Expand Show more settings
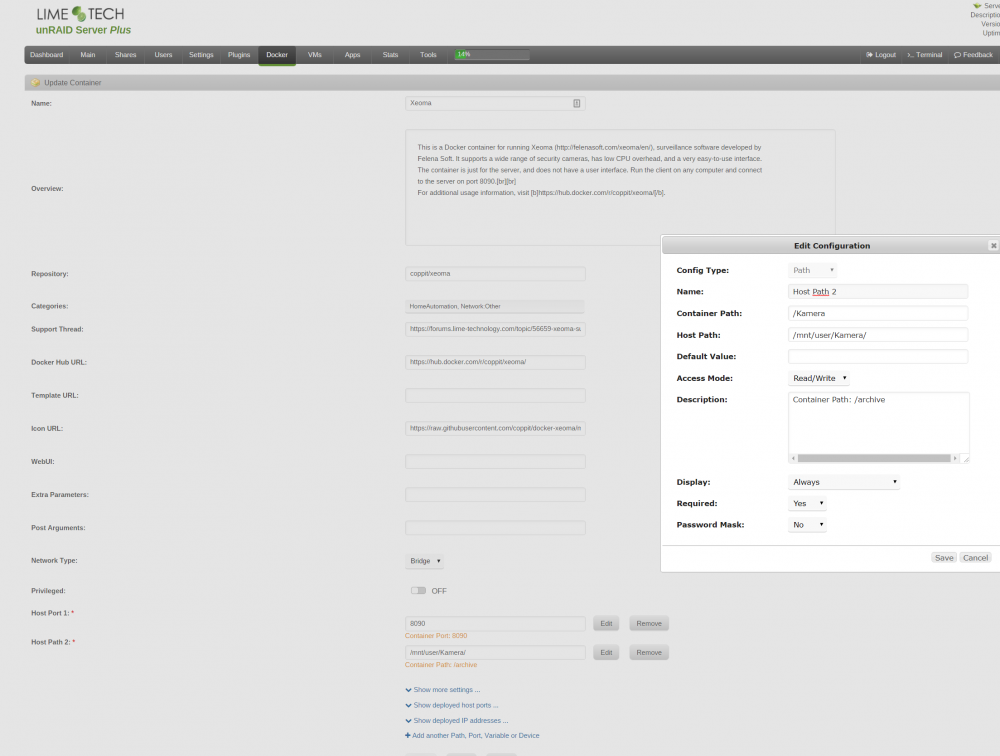1000x756 pixels. pyautogui.click(x=443, y=690)
